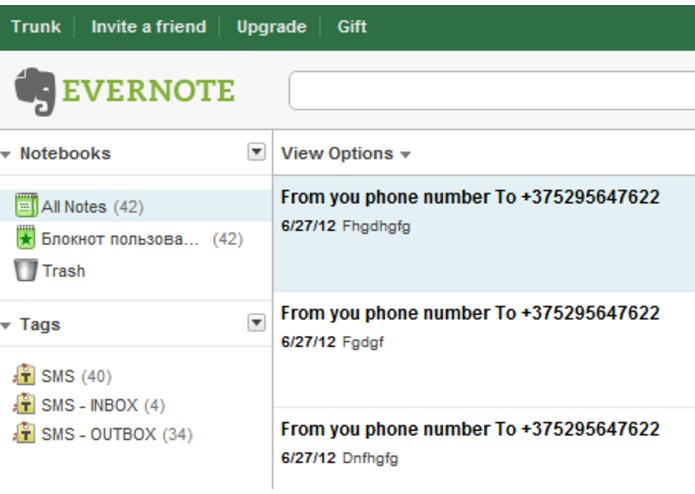The height and width of the screenshot is (494, 695).
Task: Open the note with snippet Dnfhgfg
Action: pyautogui.click(x=484, y=448)
